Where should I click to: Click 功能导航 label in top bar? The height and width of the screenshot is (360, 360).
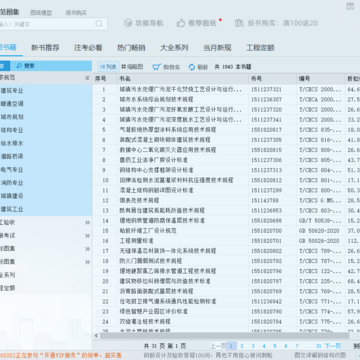[x=149, y=23]
